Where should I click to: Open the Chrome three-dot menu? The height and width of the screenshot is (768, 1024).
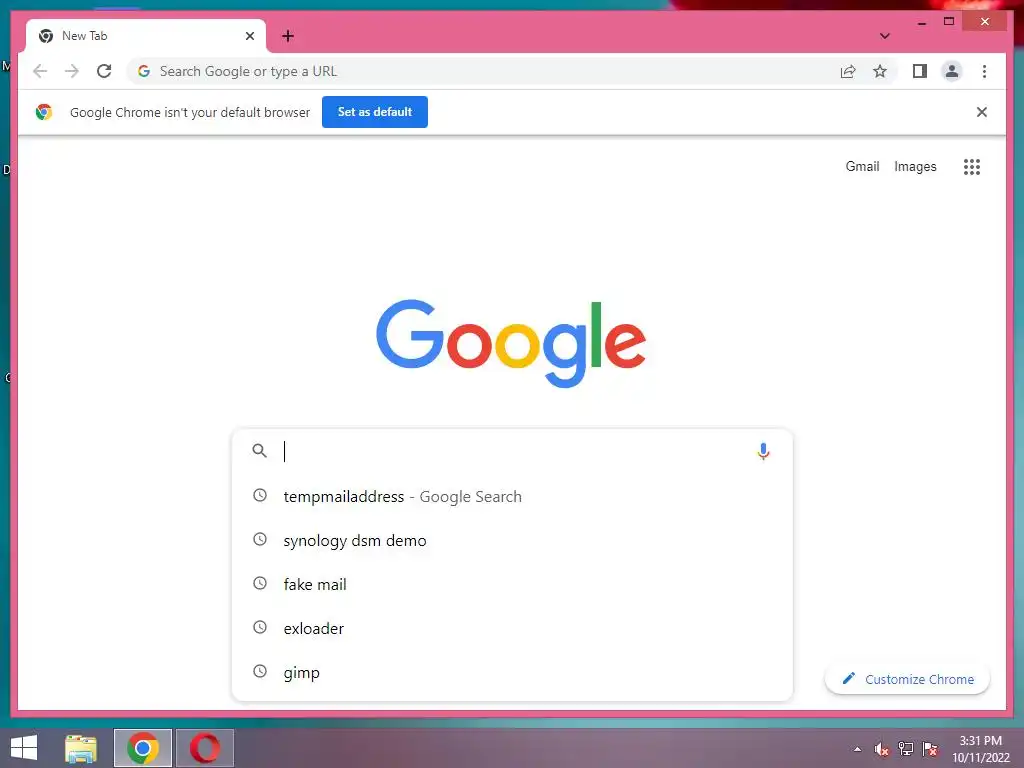tap(984, 71)
